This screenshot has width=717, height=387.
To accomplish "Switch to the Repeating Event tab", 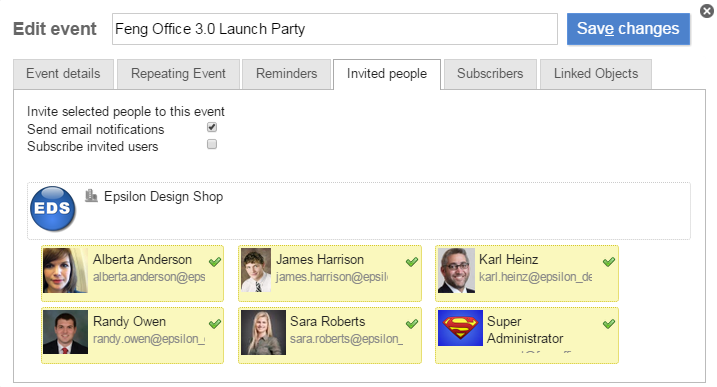I will coord(178,74).
